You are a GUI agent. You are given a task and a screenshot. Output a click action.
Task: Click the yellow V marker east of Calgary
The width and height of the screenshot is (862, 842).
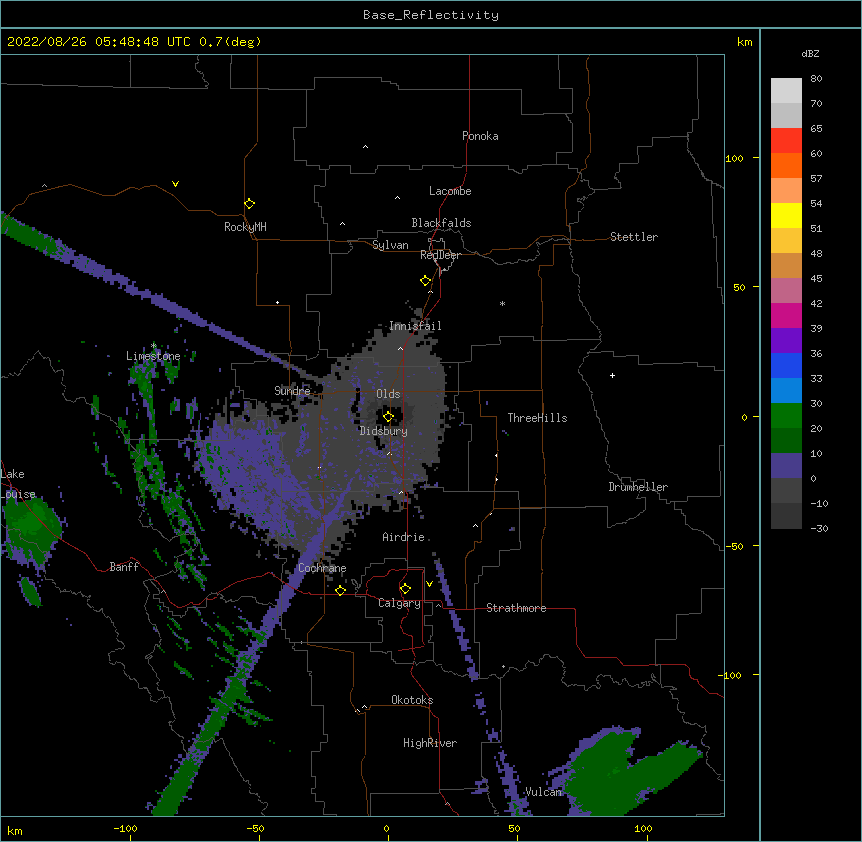point(429,584)
